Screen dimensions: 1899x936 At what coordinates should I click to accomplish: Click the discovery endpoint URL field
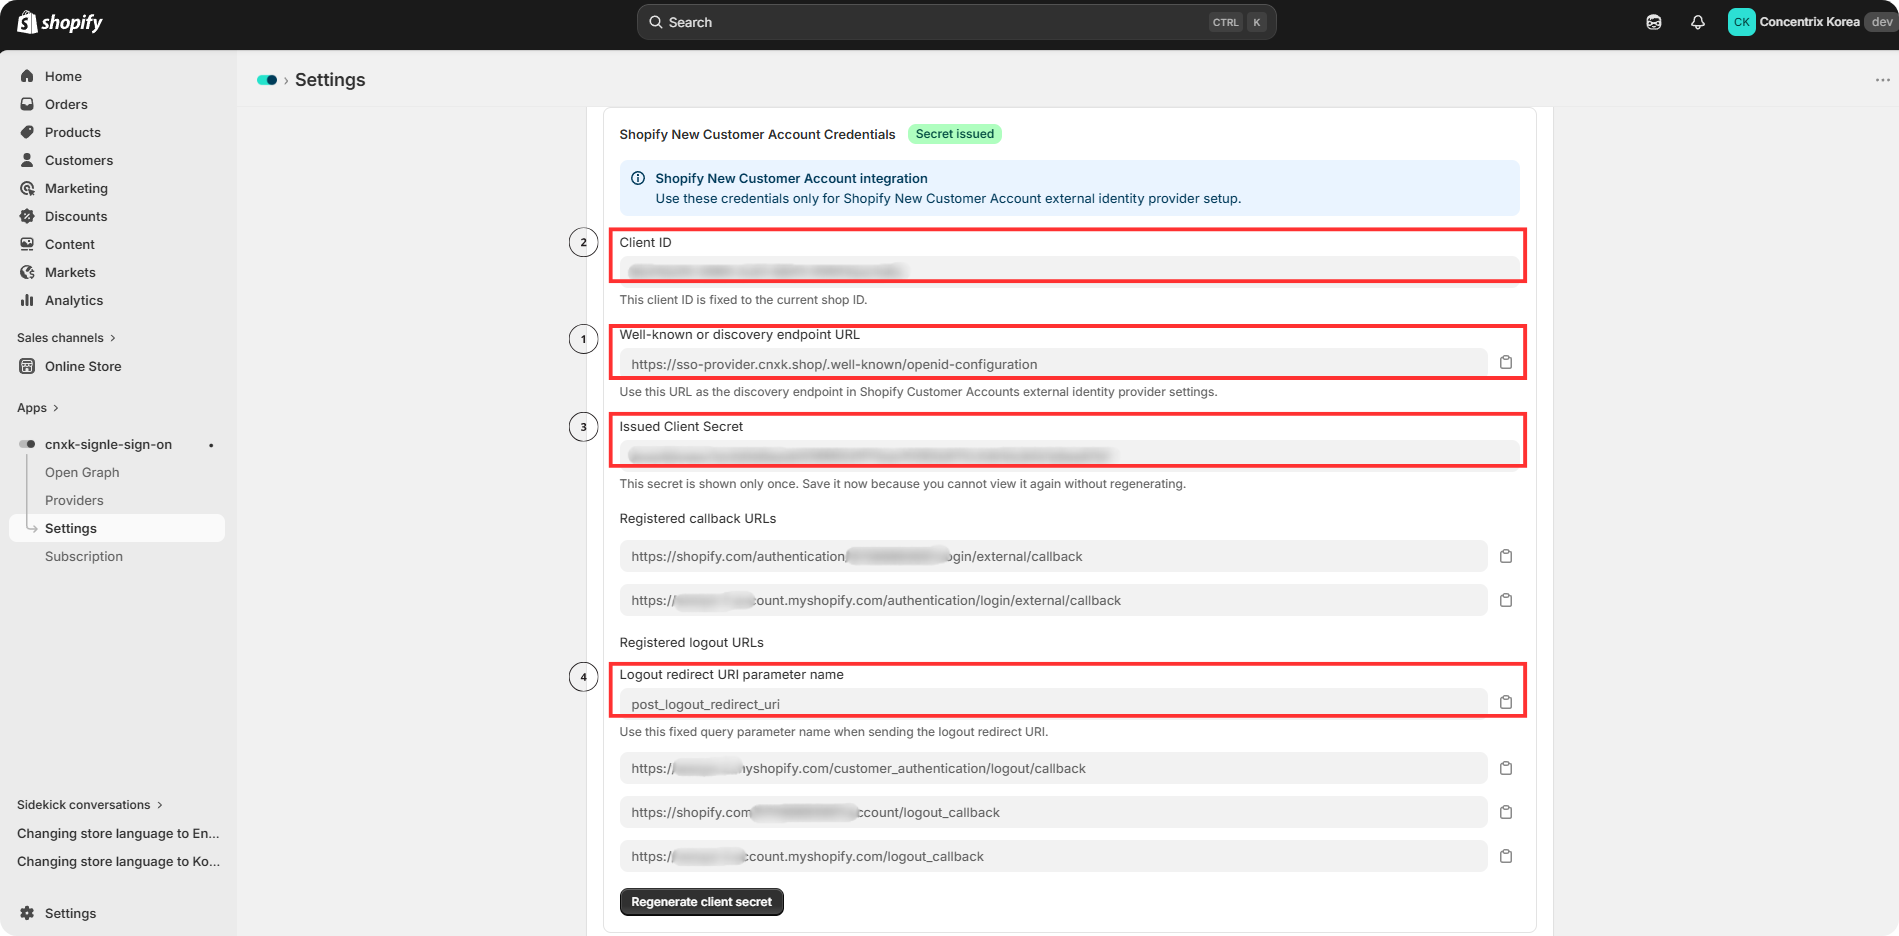click(x=1053, y=364)
